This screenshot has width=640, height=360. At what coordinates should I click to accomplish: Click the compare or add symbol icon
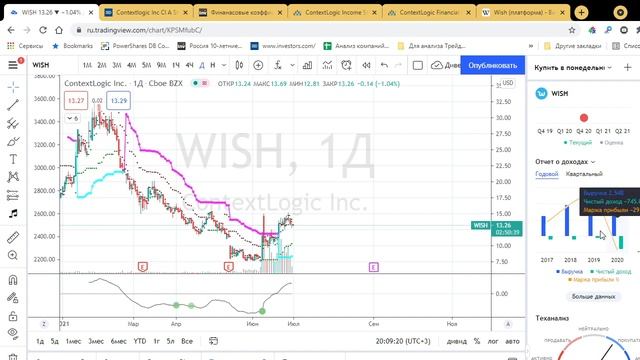click(x=258, y=65)
